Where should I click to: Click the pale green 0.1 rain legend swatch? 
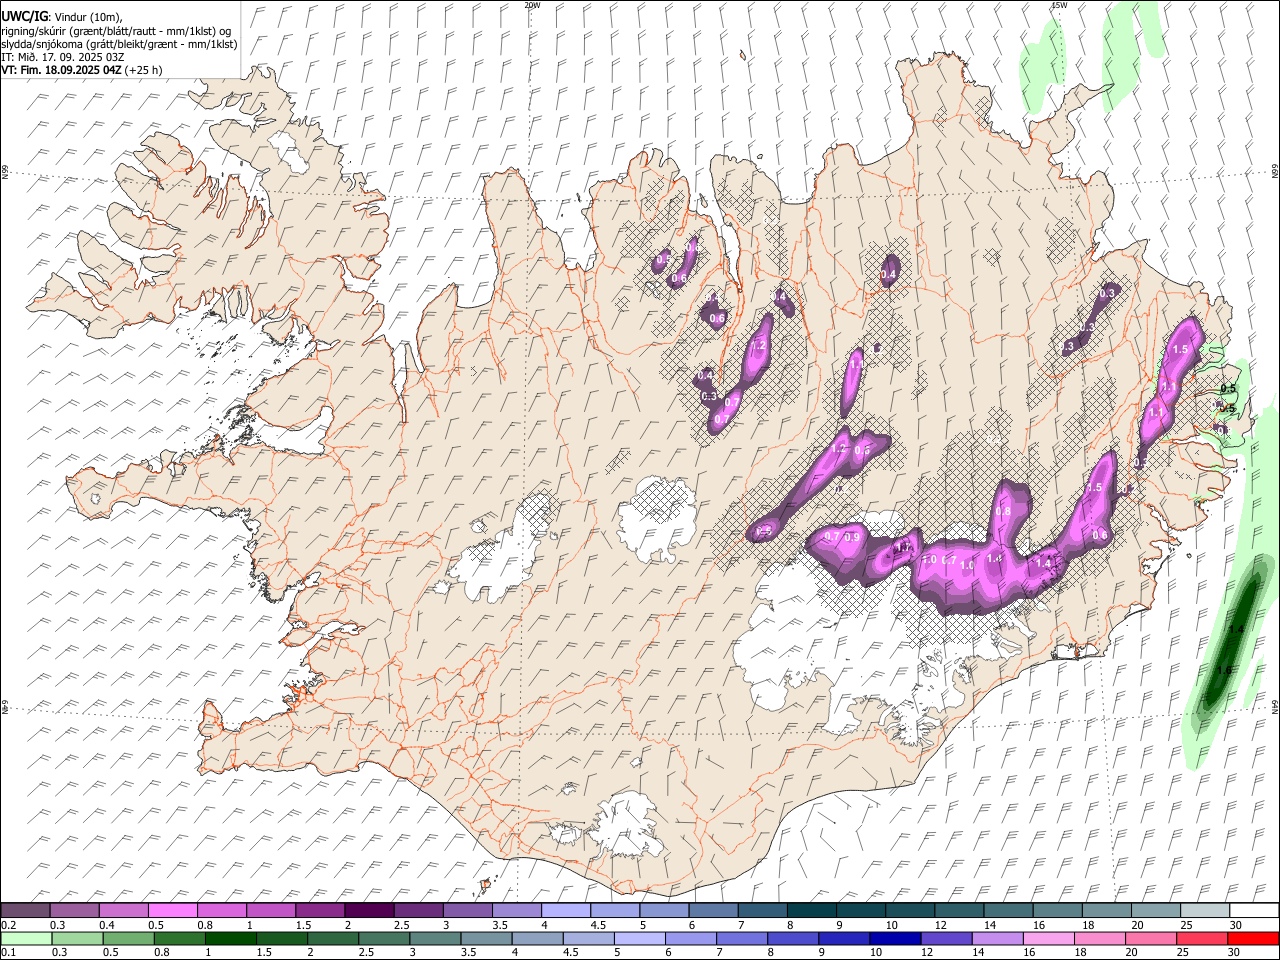pos(26,939)
